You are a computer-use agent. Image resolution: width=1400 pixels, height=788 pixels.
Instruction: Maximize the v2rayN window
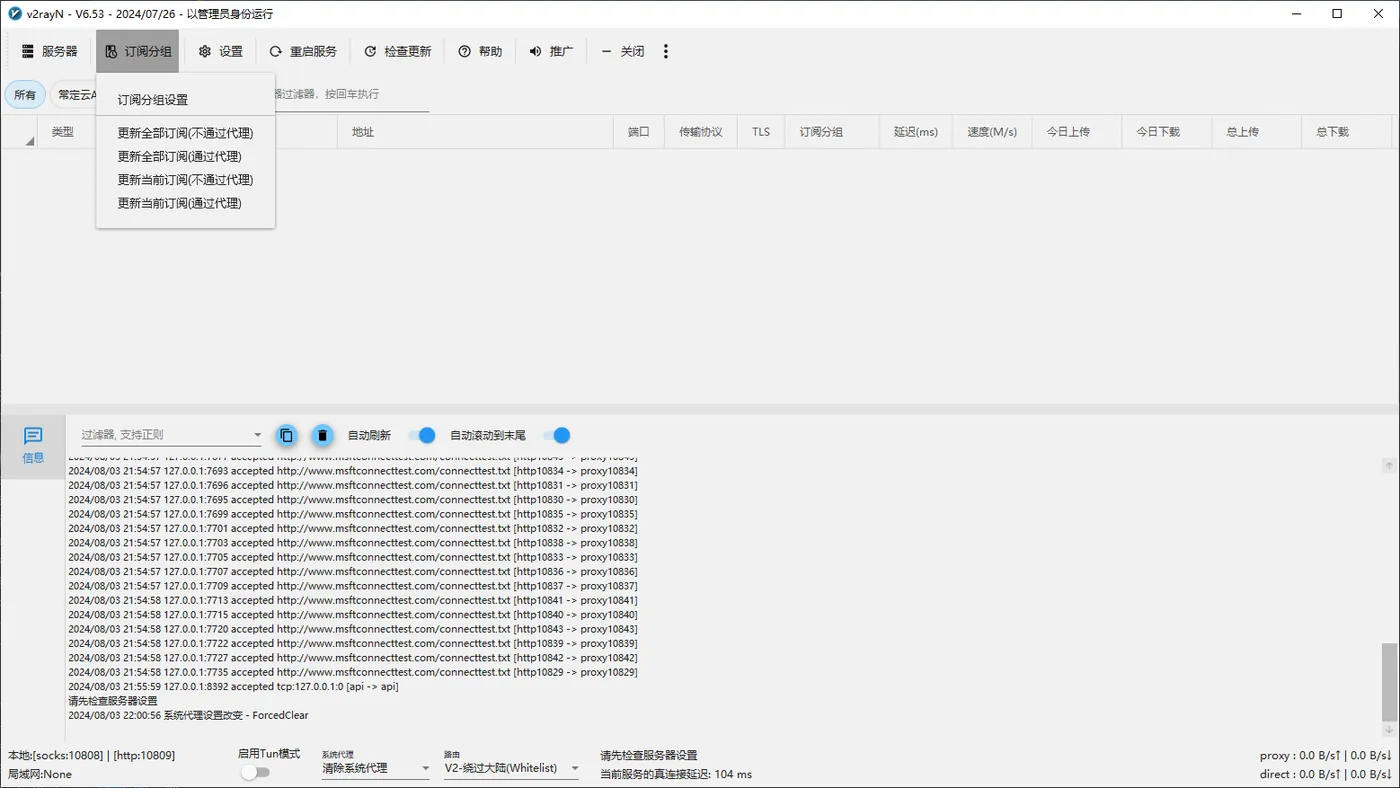tap(1337, 14)
